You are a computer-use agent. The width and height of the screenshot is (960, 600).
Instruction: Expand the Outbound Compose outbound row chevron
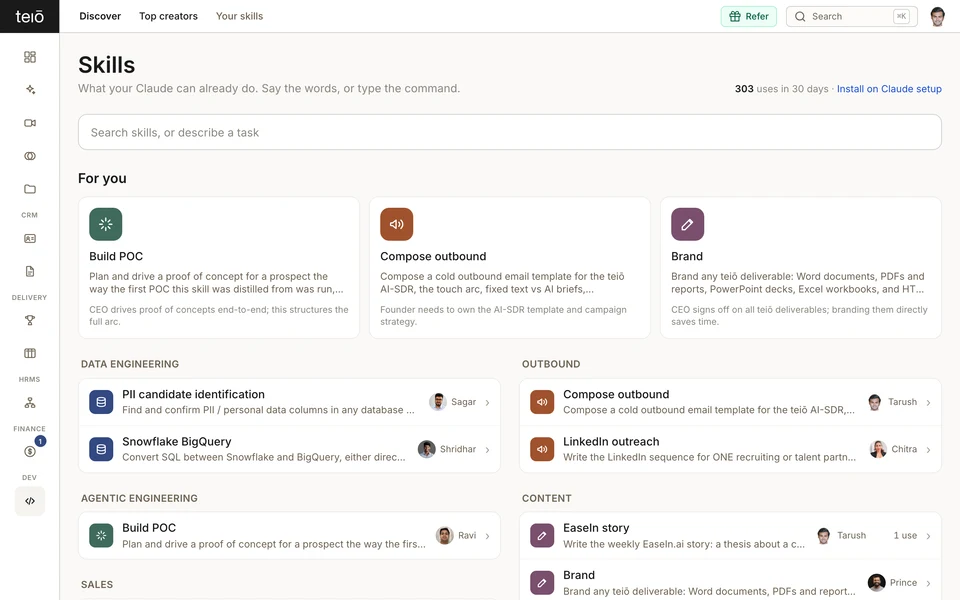coord(928,402)
